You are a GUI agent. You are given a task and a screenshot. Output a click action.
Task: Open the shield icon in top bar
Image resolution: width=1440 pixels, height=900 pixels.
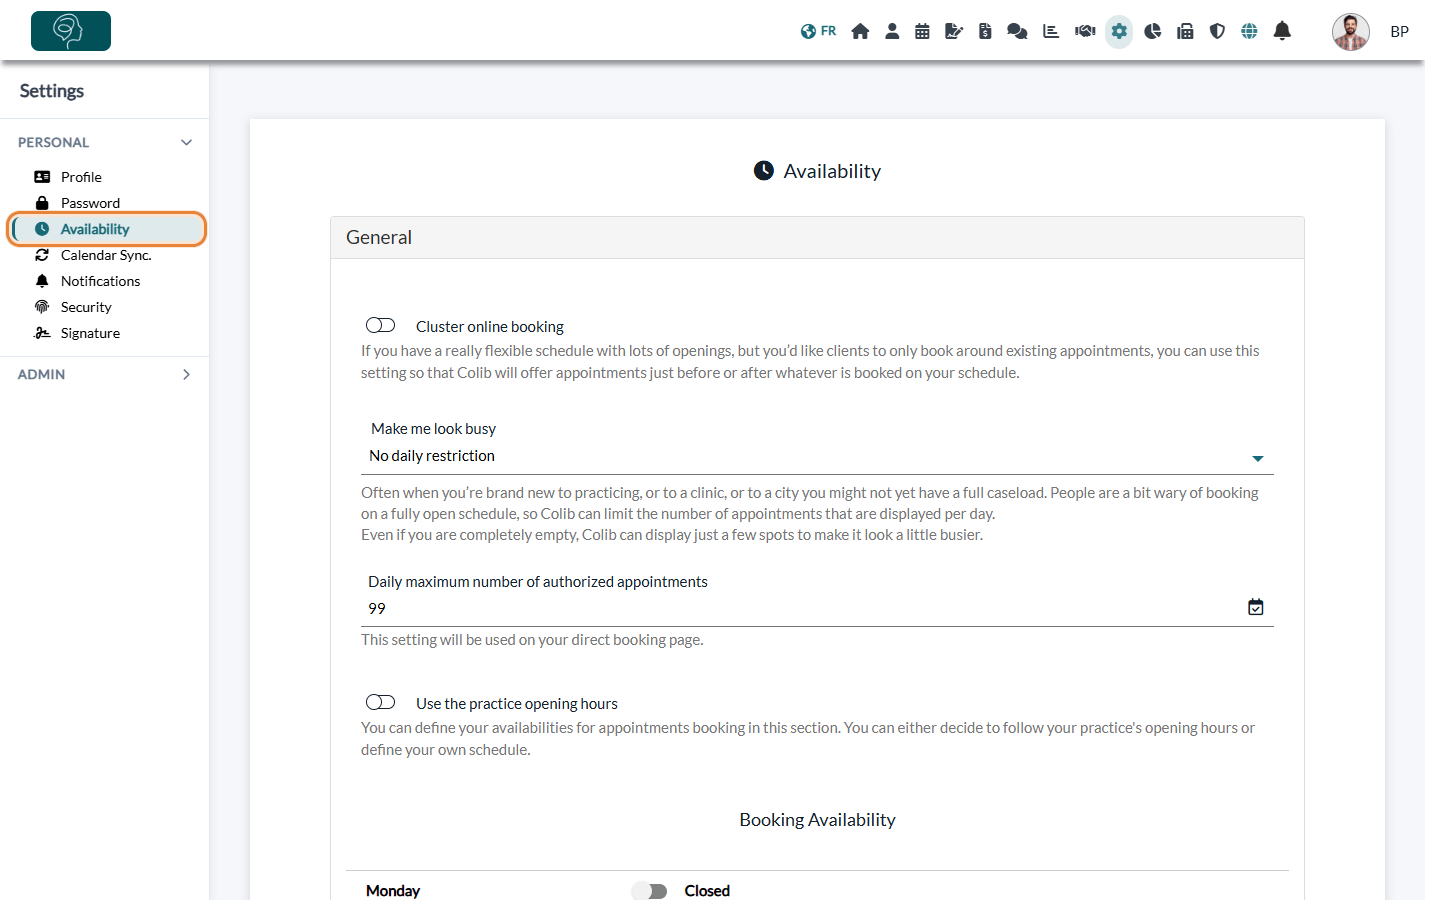[1217, 31]
